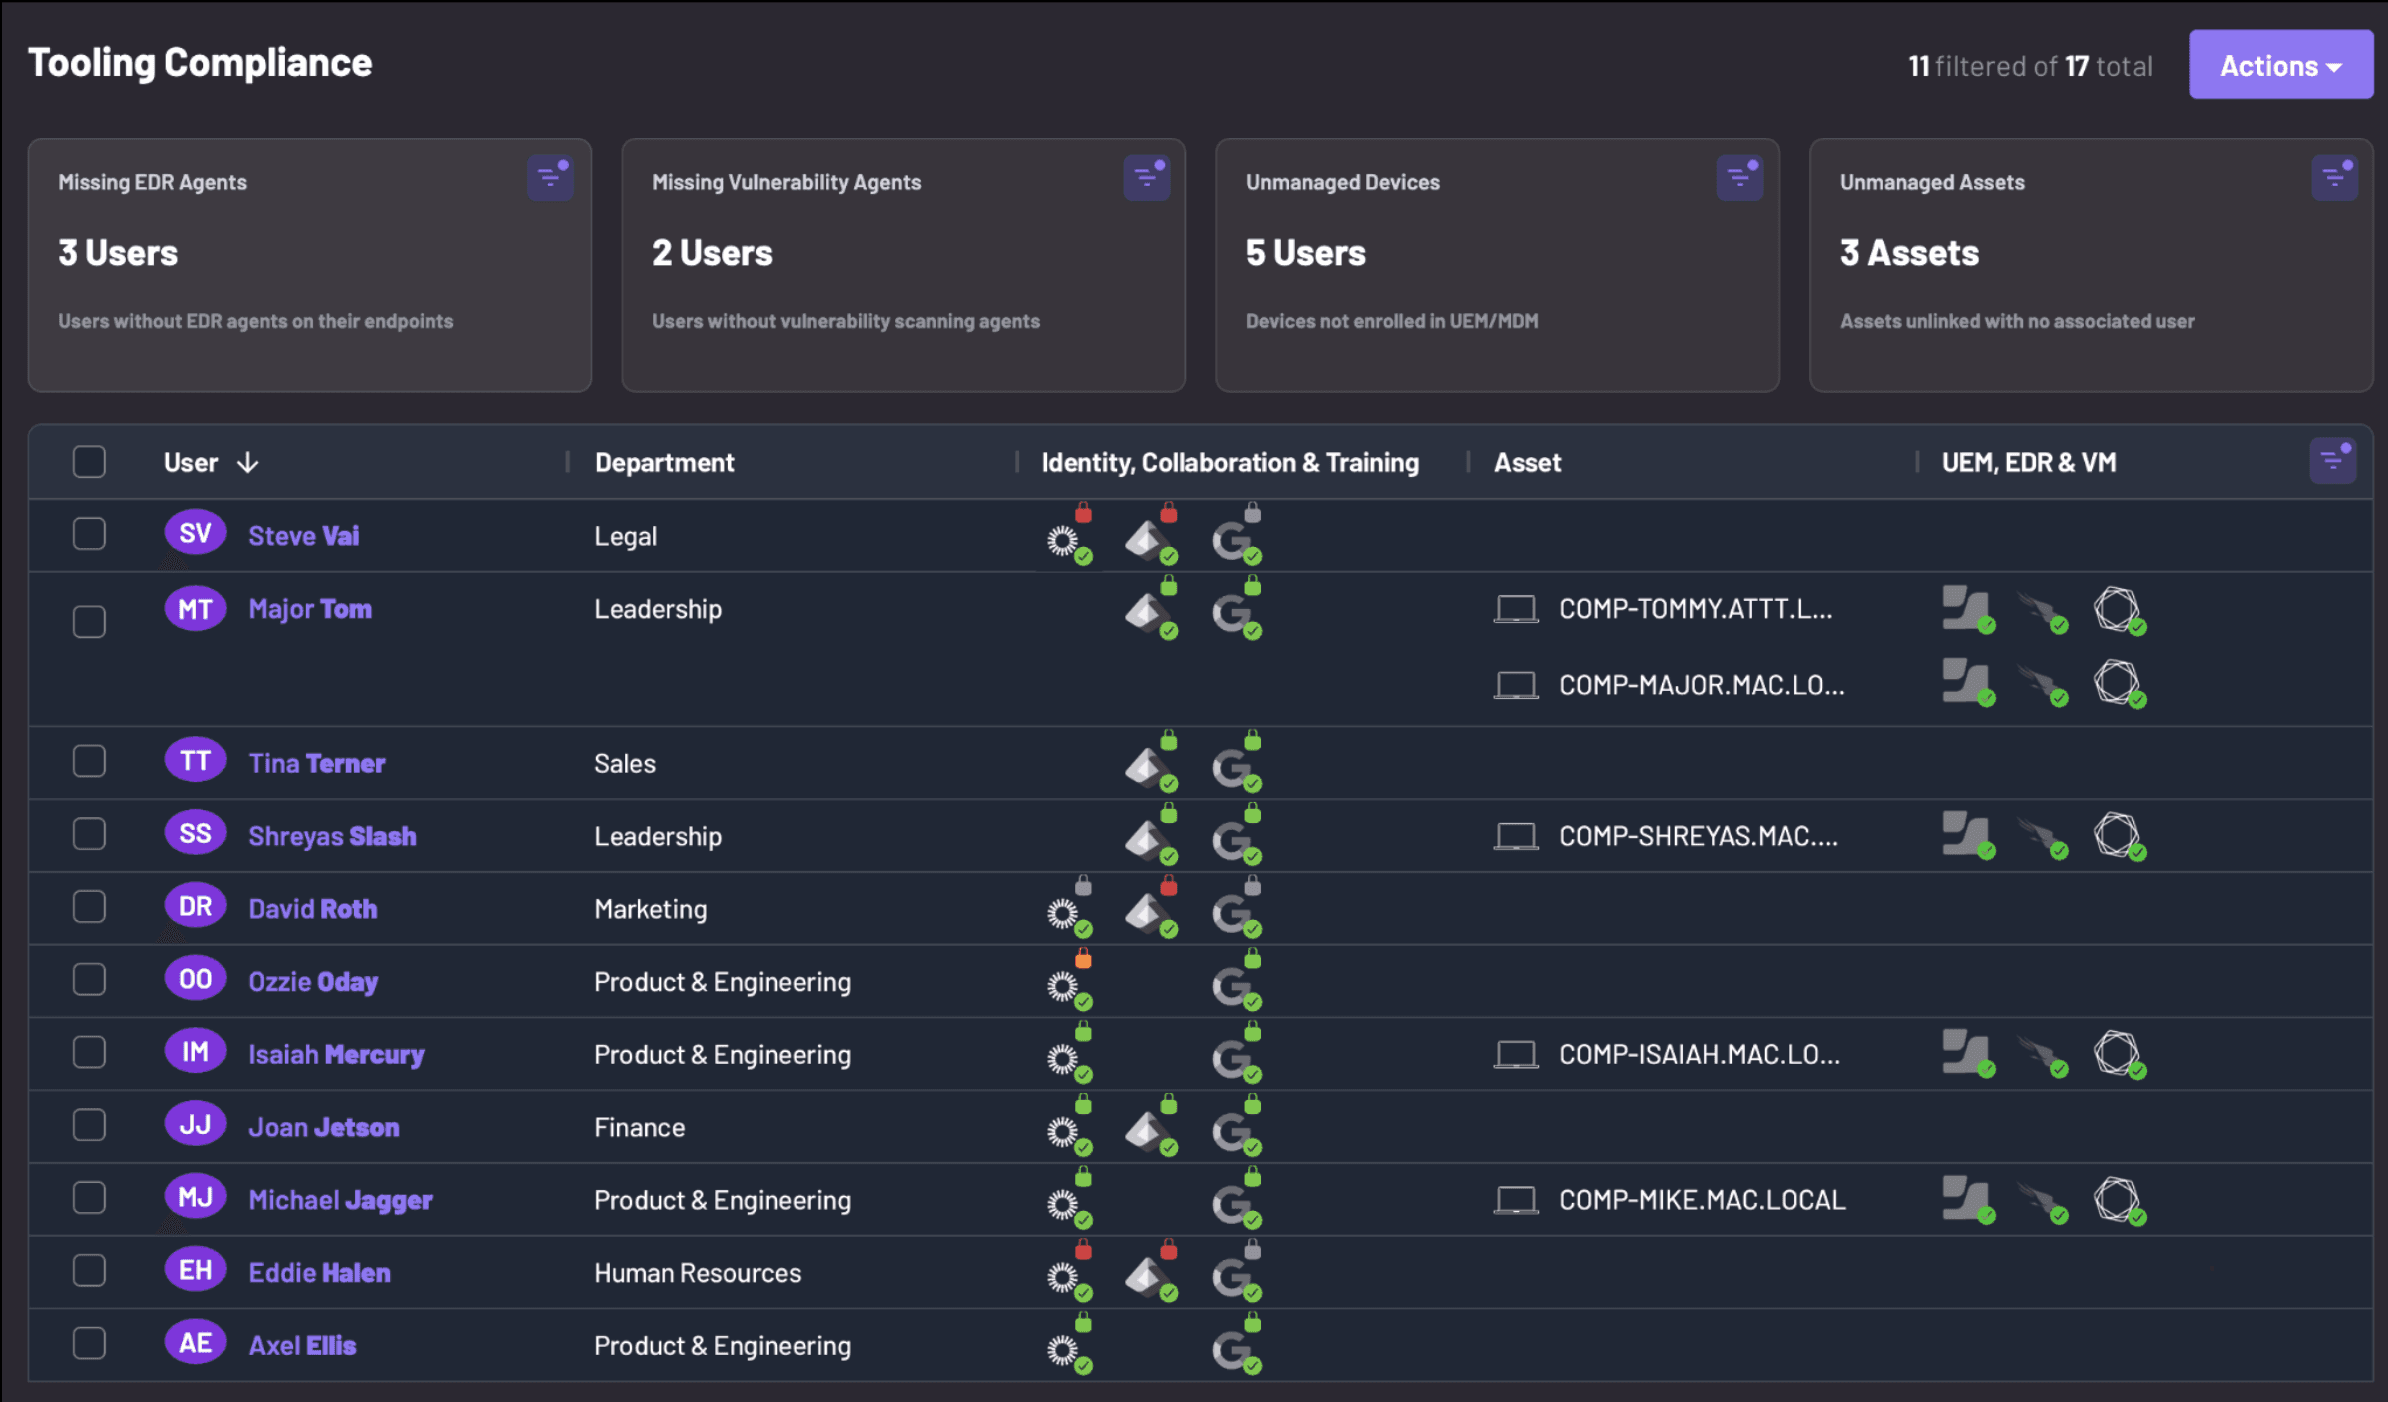The width and height of the screenshot is (2388, 1402).
Task: Click VM polygon icon for COMP-SHREYAS.MAC asset
Action: point(2118,835)
